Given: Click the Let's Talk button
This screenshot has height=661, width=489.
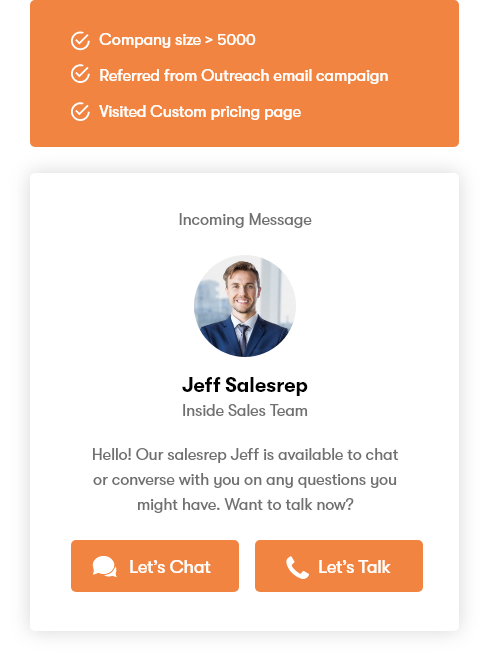Looking at the screenshot, I should point(339,566).
